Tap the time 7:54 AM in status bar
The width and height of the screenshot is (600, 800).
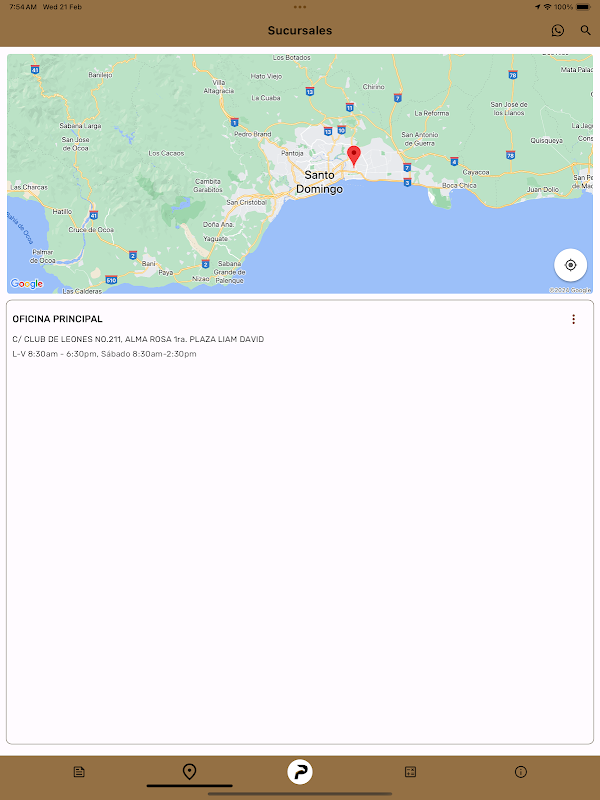coord(23,7)
